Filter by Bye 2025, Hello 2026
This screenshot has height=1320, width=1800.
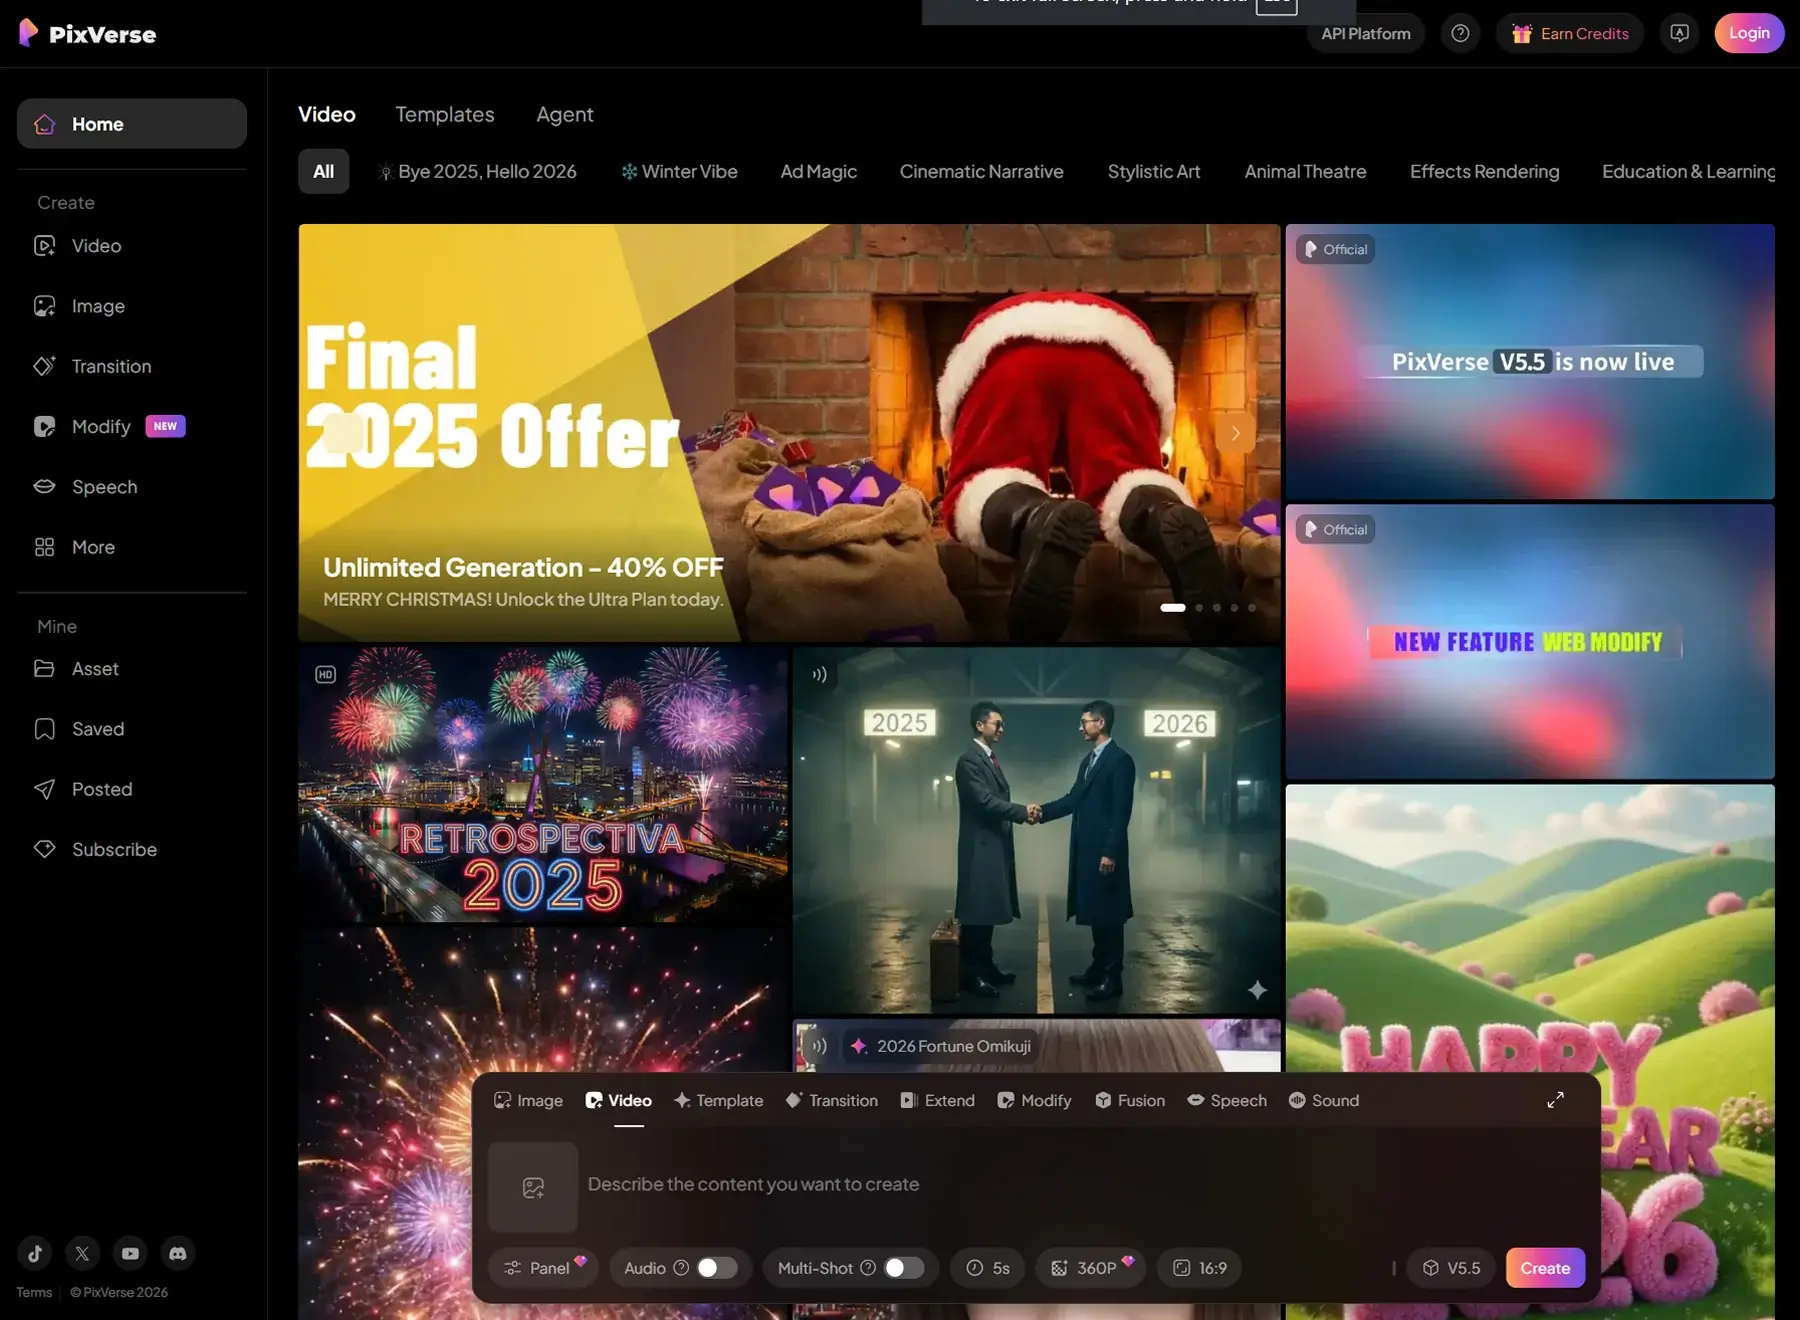click(478, 171)
